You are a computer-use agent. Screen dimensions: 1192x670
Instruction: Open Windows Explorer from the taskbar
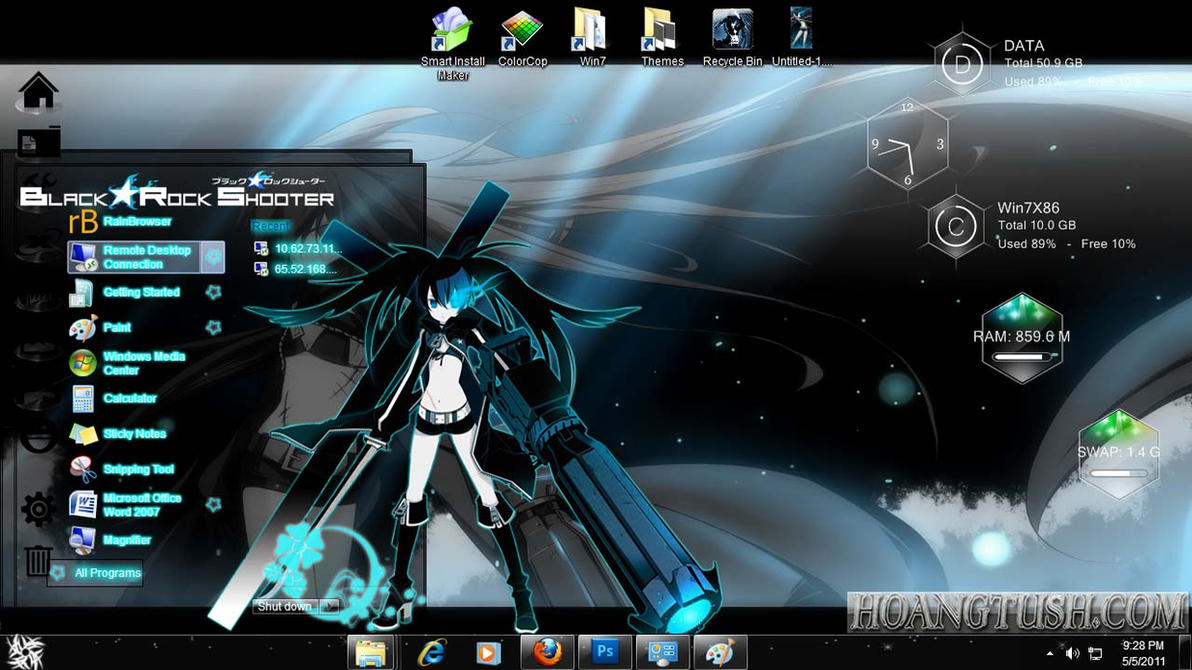tap(371, 653)
